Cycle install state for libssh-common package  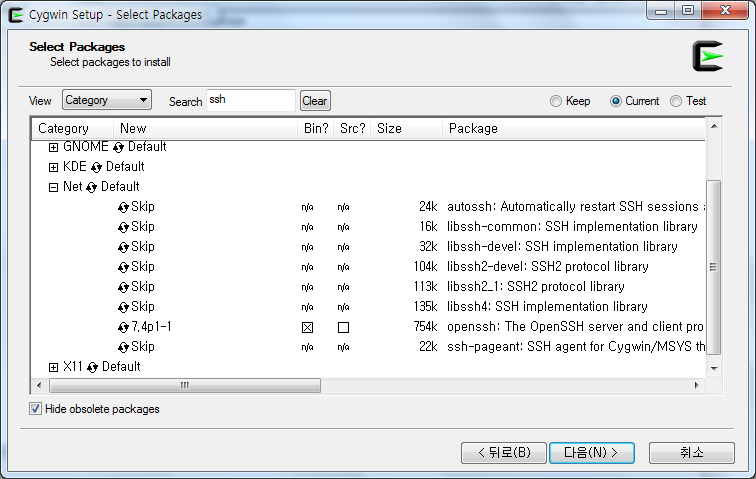(123, 227)
